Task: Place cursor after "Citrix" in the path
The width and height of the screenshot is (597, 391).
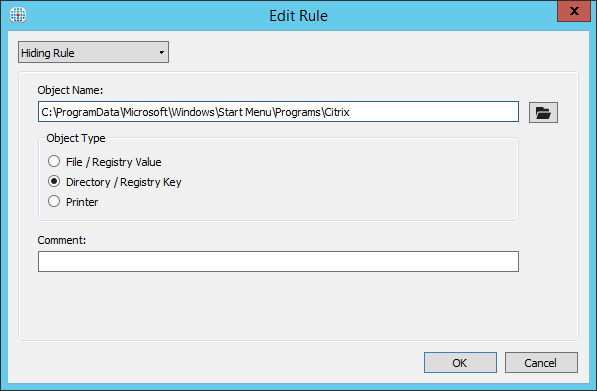Action: (x=351, y=112)
